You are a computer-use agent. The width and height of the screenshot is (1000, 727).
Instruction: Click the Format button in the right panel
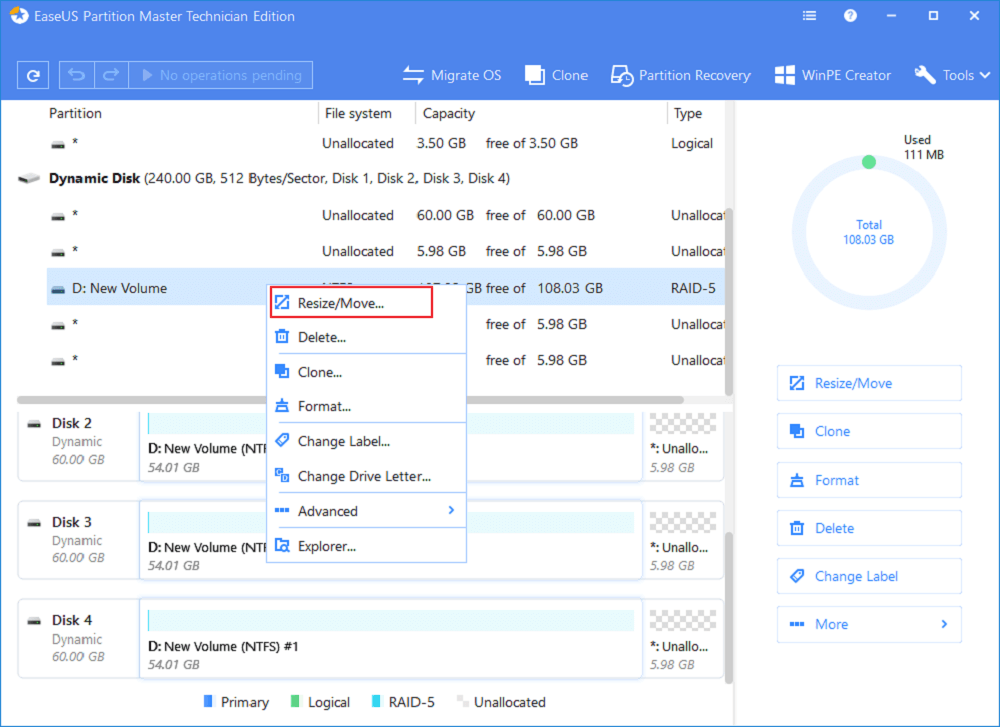(x=868, y=480)
